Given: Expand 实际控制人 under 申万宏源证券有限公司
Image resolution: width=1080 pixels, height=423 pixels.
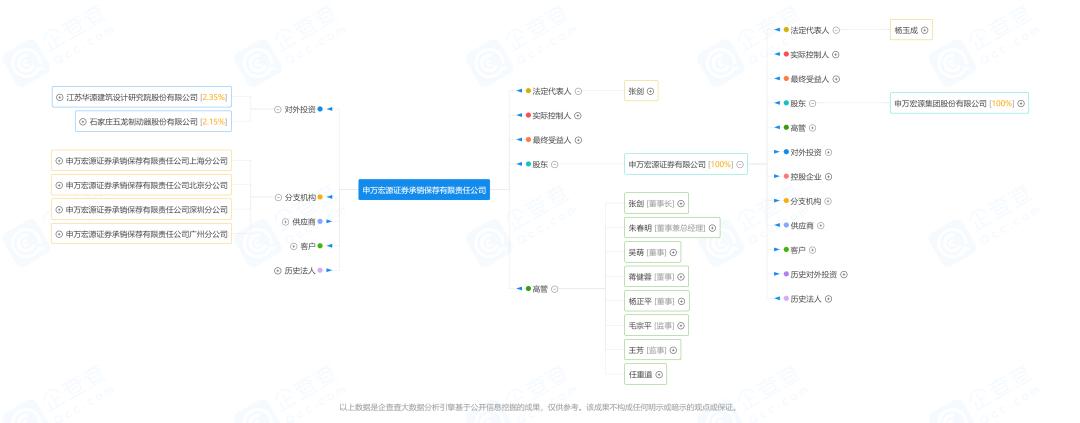Looking at the screenshot, I should pos(835,54).
